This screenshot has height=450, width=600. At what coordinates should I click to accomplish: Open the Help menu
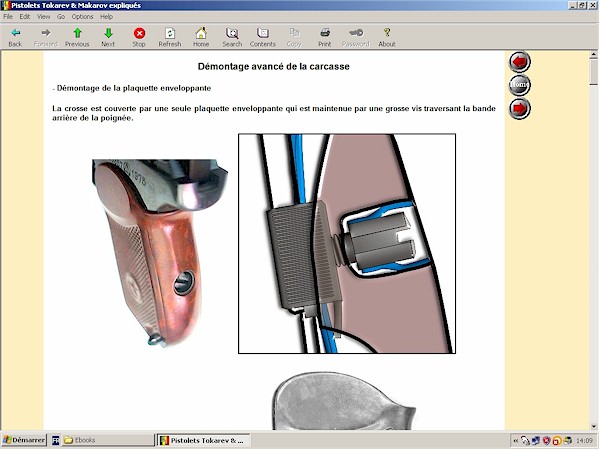click(106, 16)
